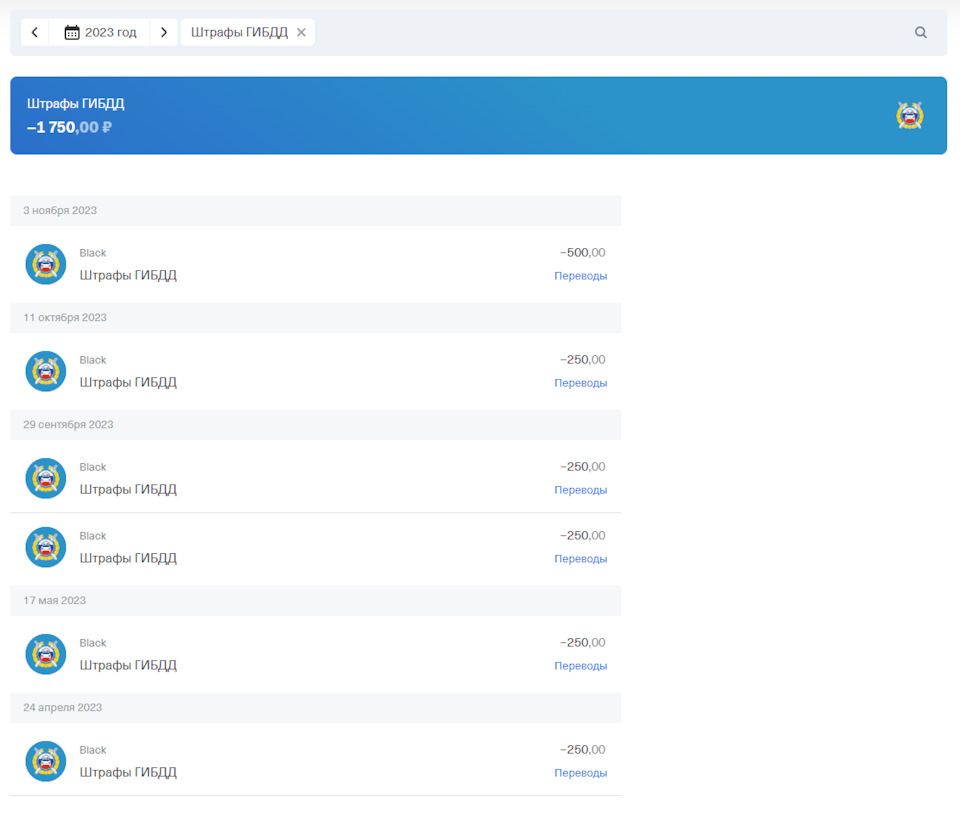Click ГИБДД icon for 24 апреля payment
The height and width of the screenshot is (814, 960).
point(46,761)
